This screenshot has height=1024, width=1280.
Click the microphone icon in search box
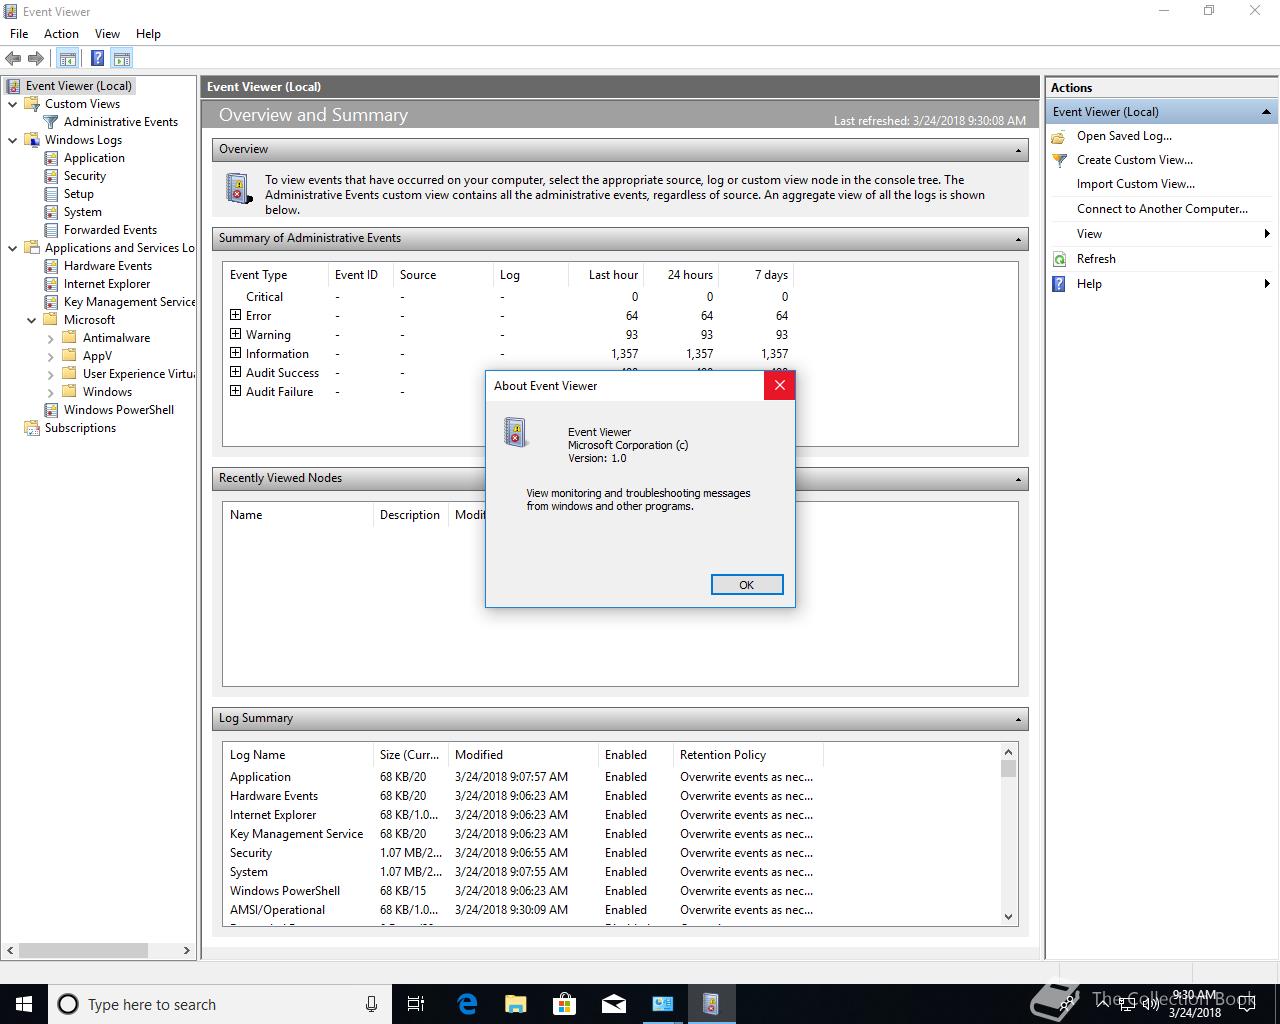(x=371, y=1004)
